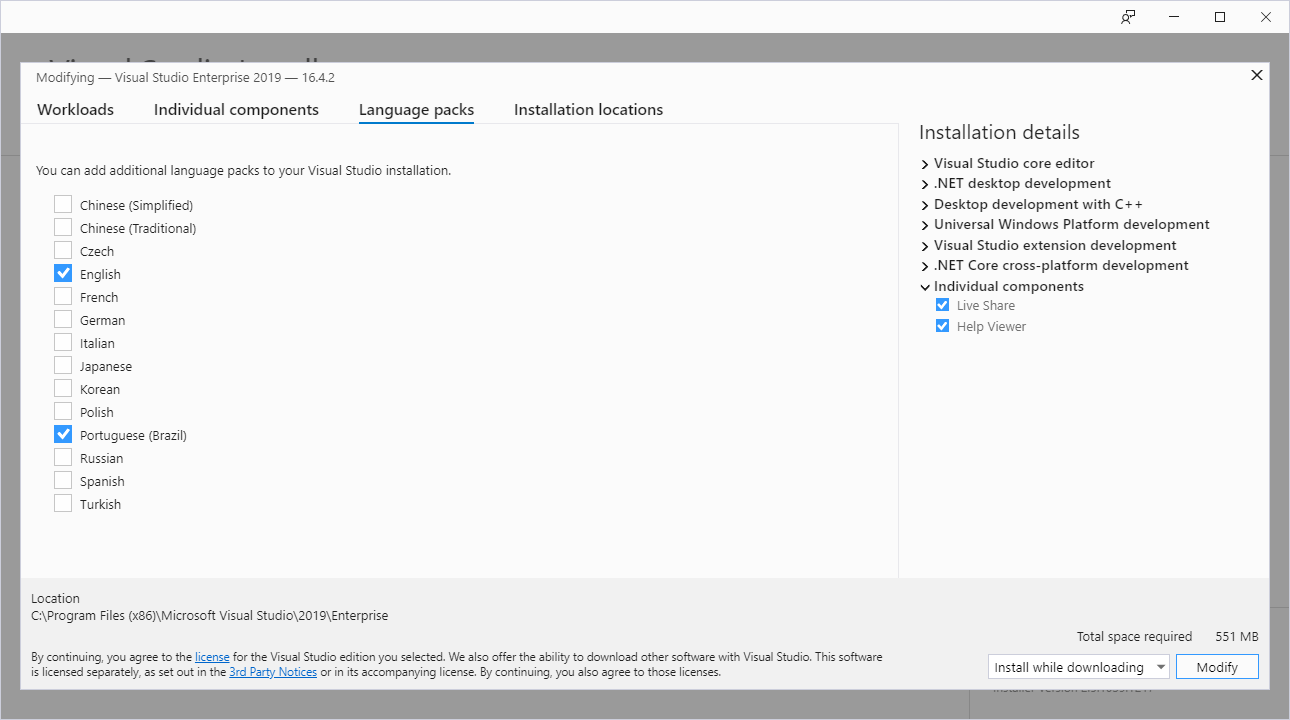1290x720 pixels.
Task: Uncheck Help Viewer in Installation details
Action: click(942, 326)
